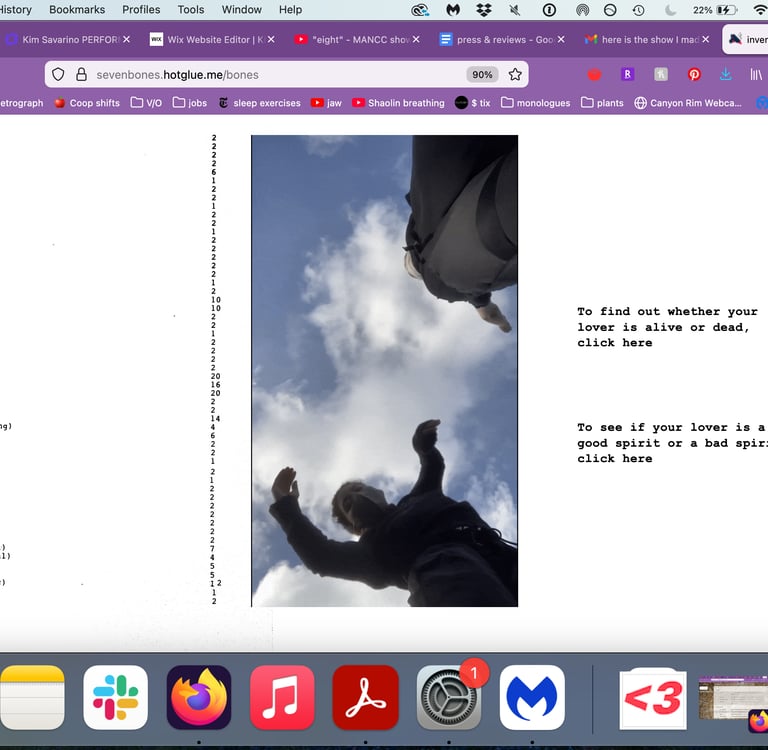Open $ tix bookmark
The width and height of the screenshot is (768, 750).
473,103
